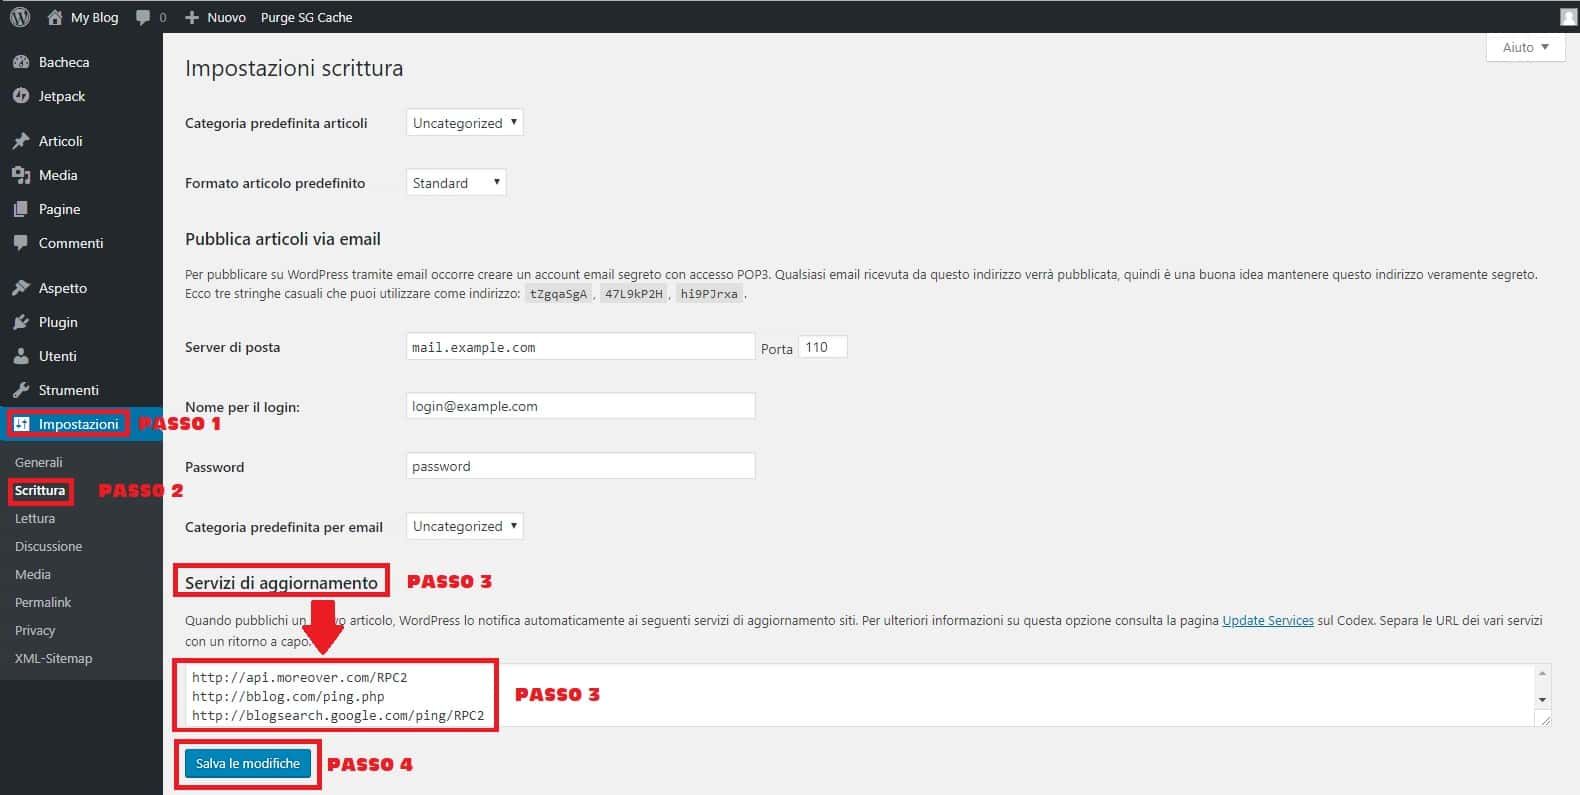Open the Plugin section icon
The height and width of the screenshot is (795, 1580).
click(x=21, y=322)
